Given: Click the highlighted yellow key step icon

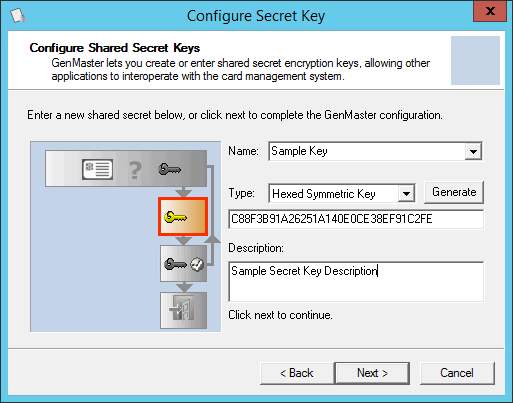Looking at the screenshot, I should pos(183,217).
